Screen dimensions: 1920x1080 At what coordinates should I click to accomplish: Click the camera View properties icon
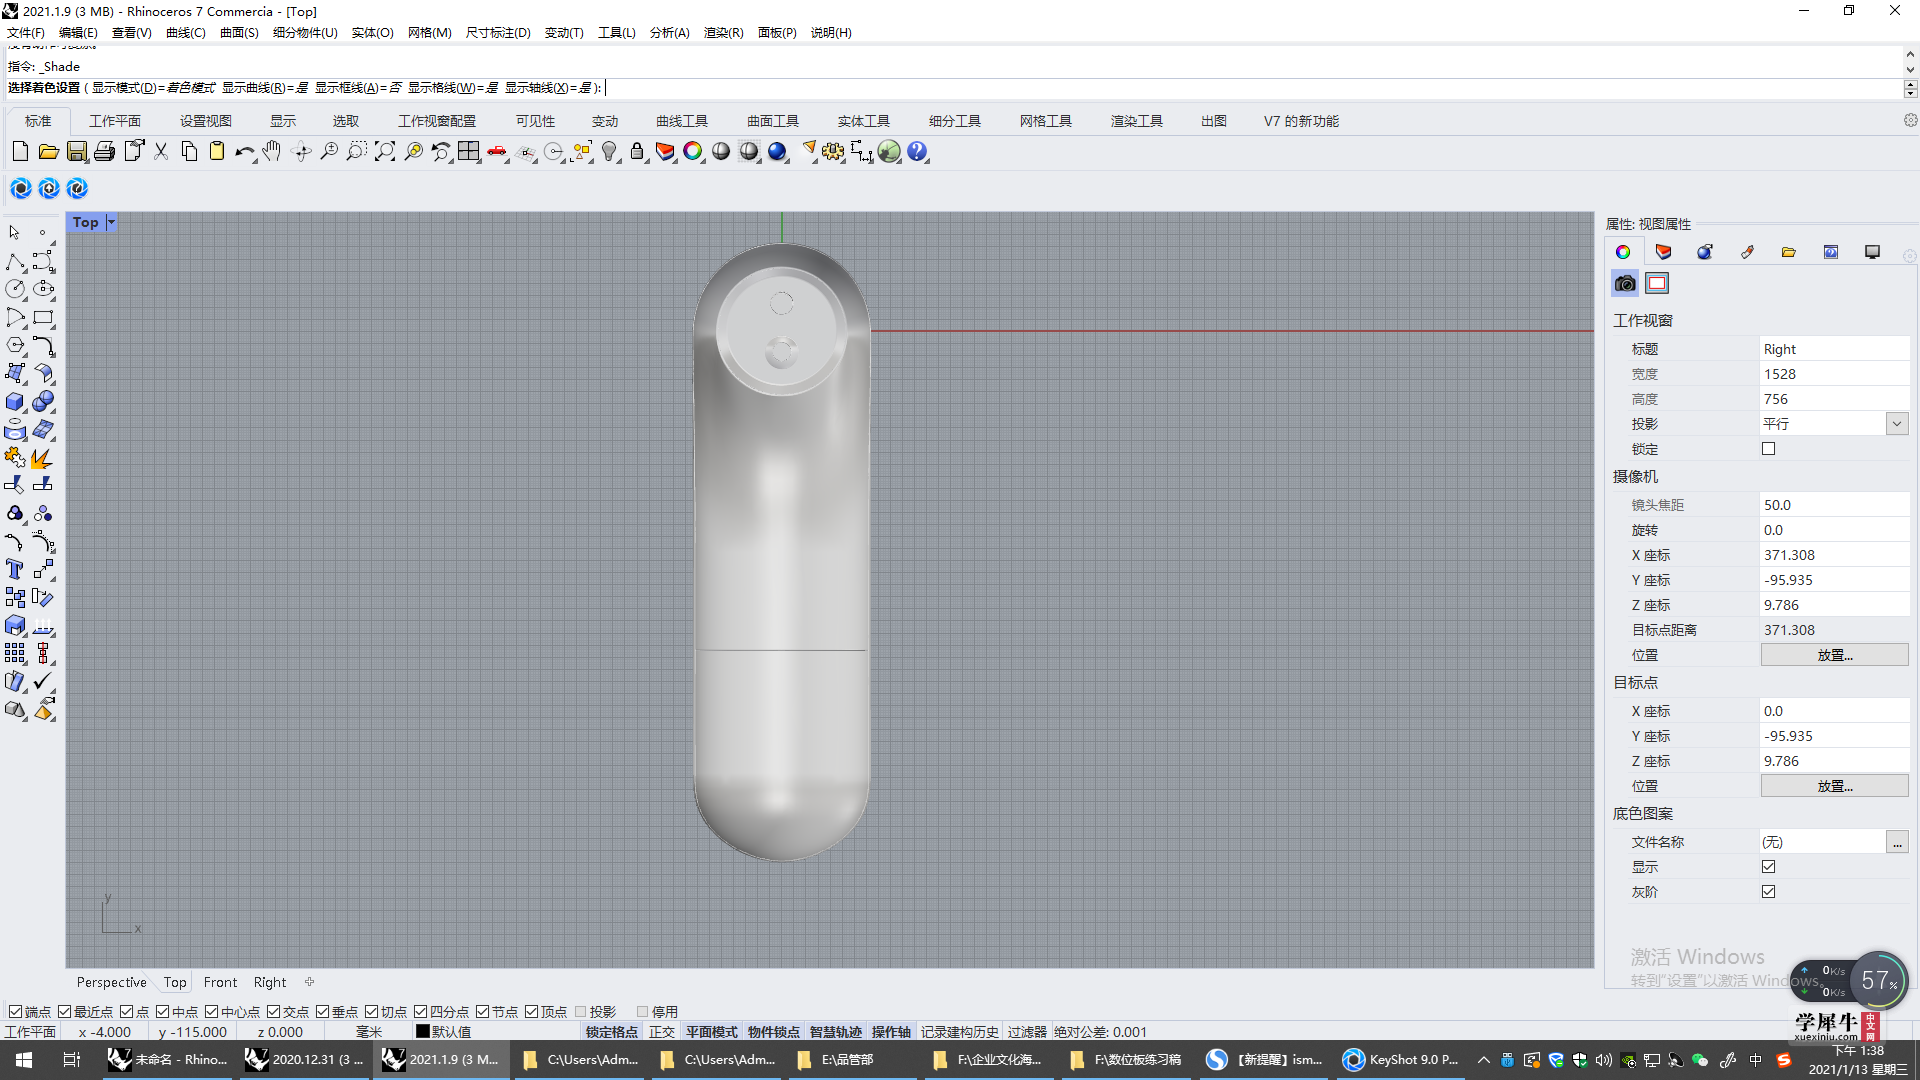(1625, 284)
